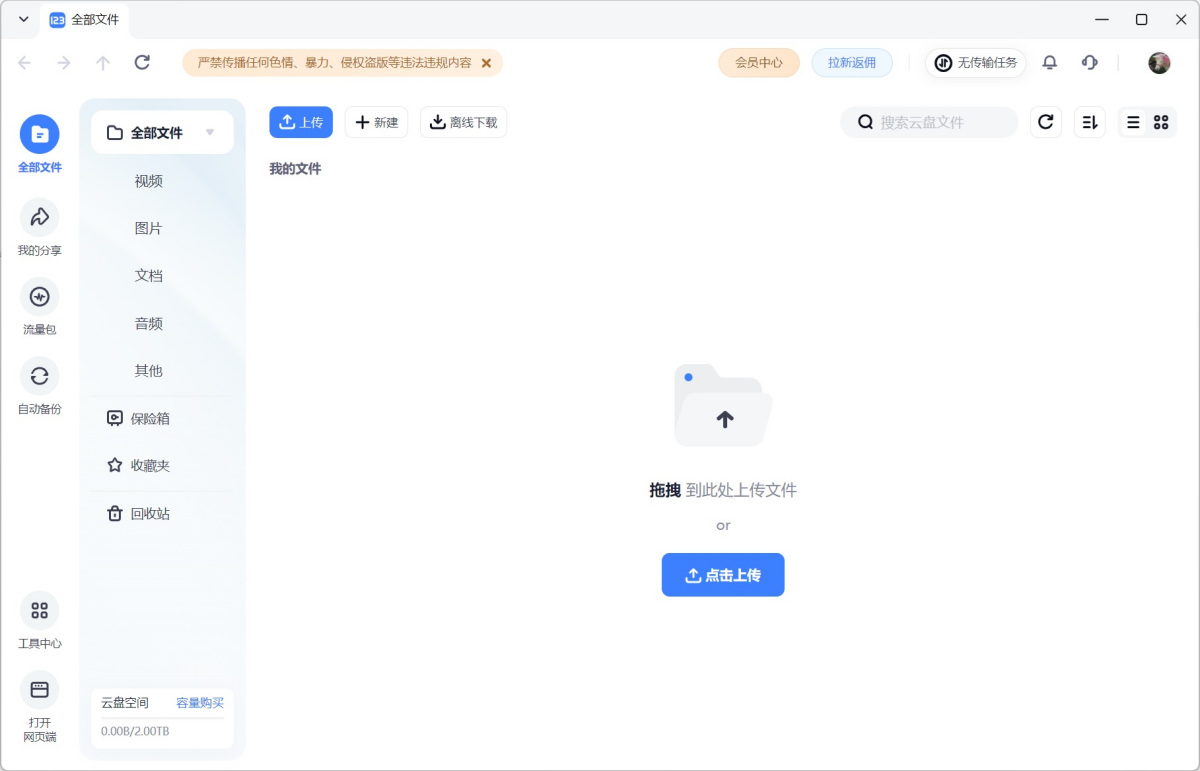Select 视频 category in file panel

click(149, 181)
